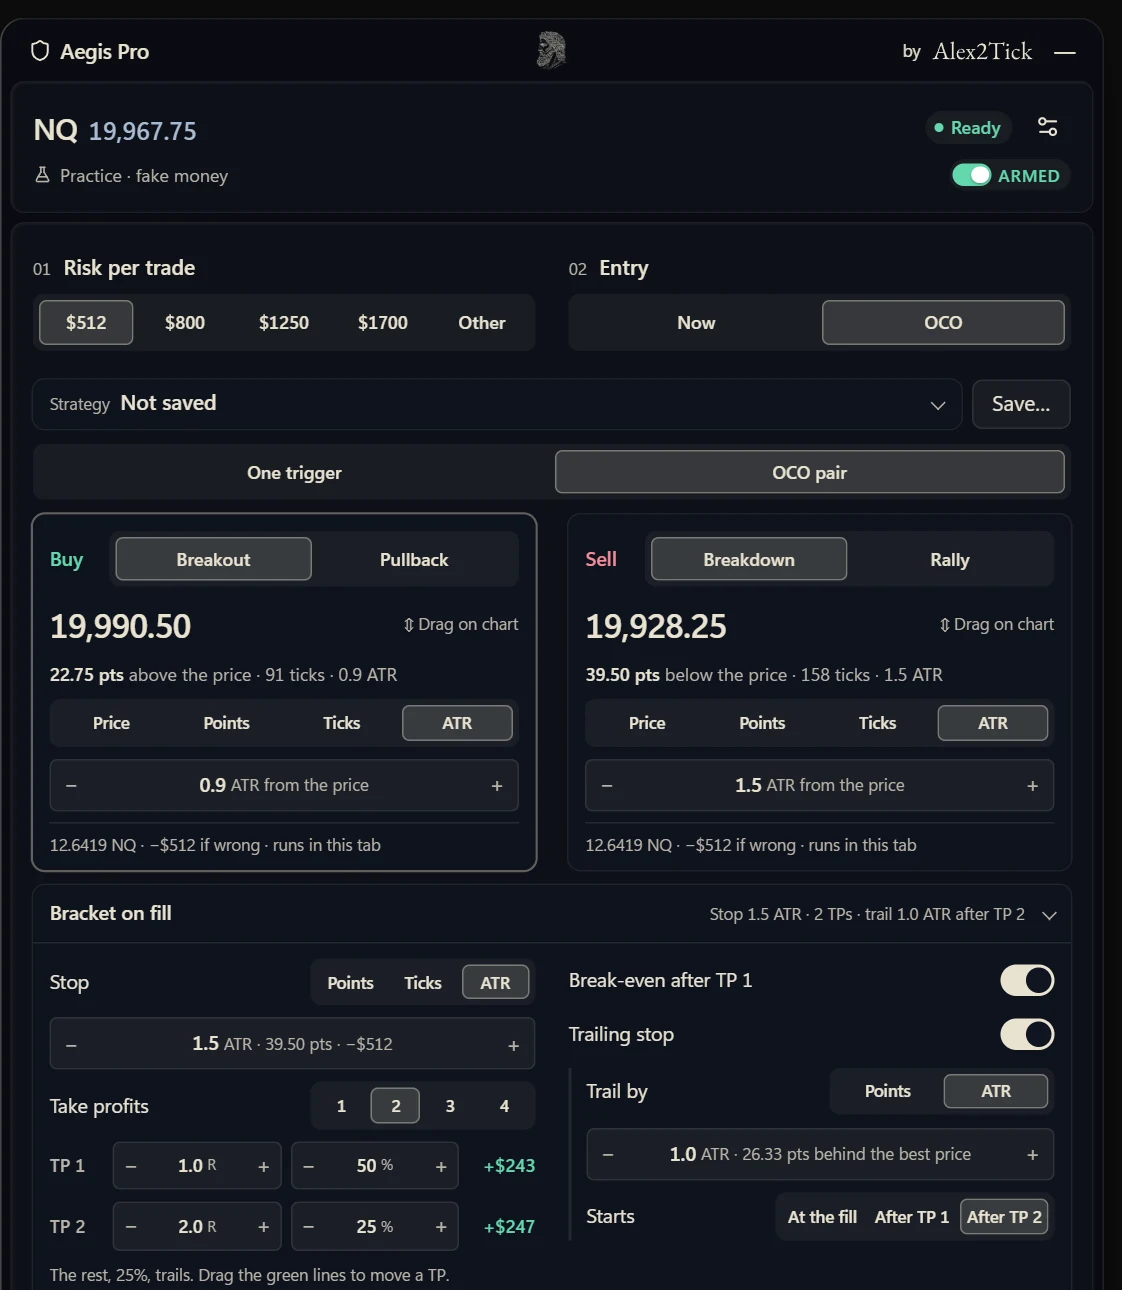Set Stop unit to Ticks
Screen dimensions: 1122x1290
pyautogui.click(x=423, y=983)
